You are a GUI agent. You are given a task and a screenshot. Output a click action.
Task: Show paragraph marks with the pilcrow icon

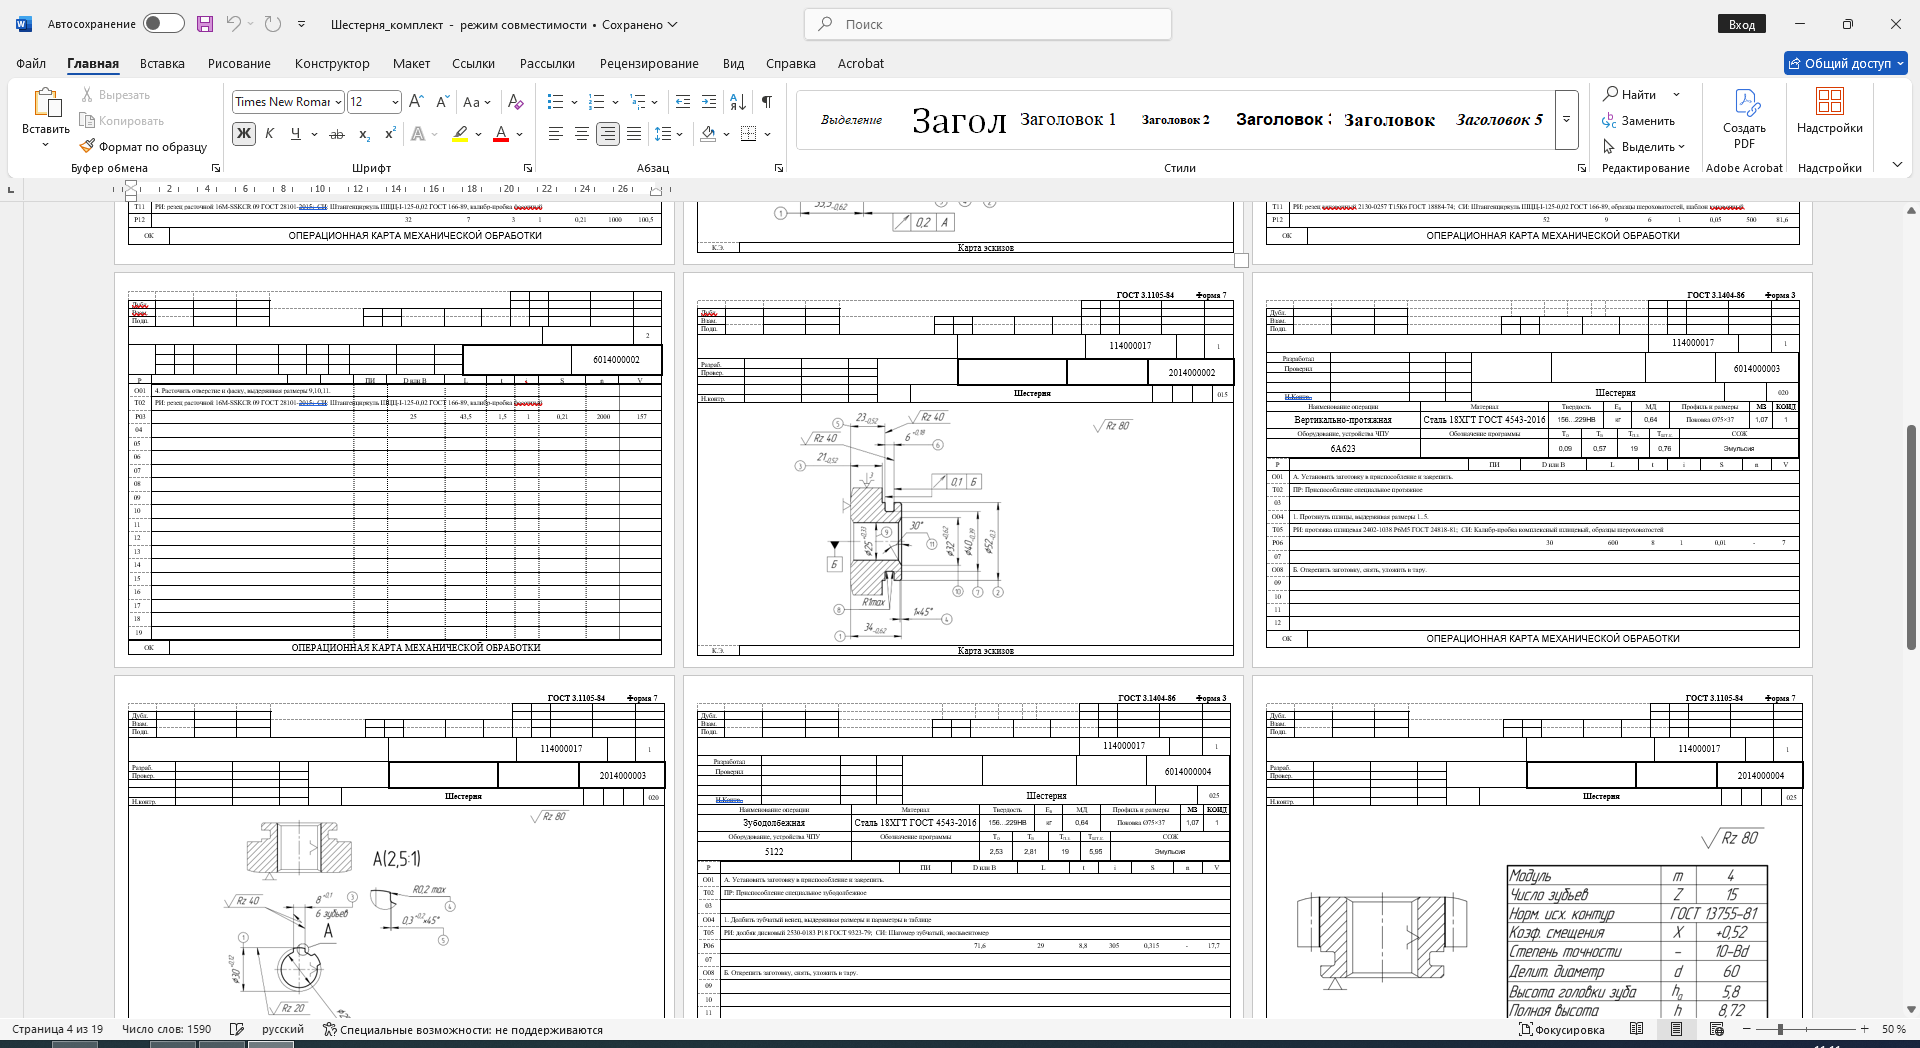[767, 102]
